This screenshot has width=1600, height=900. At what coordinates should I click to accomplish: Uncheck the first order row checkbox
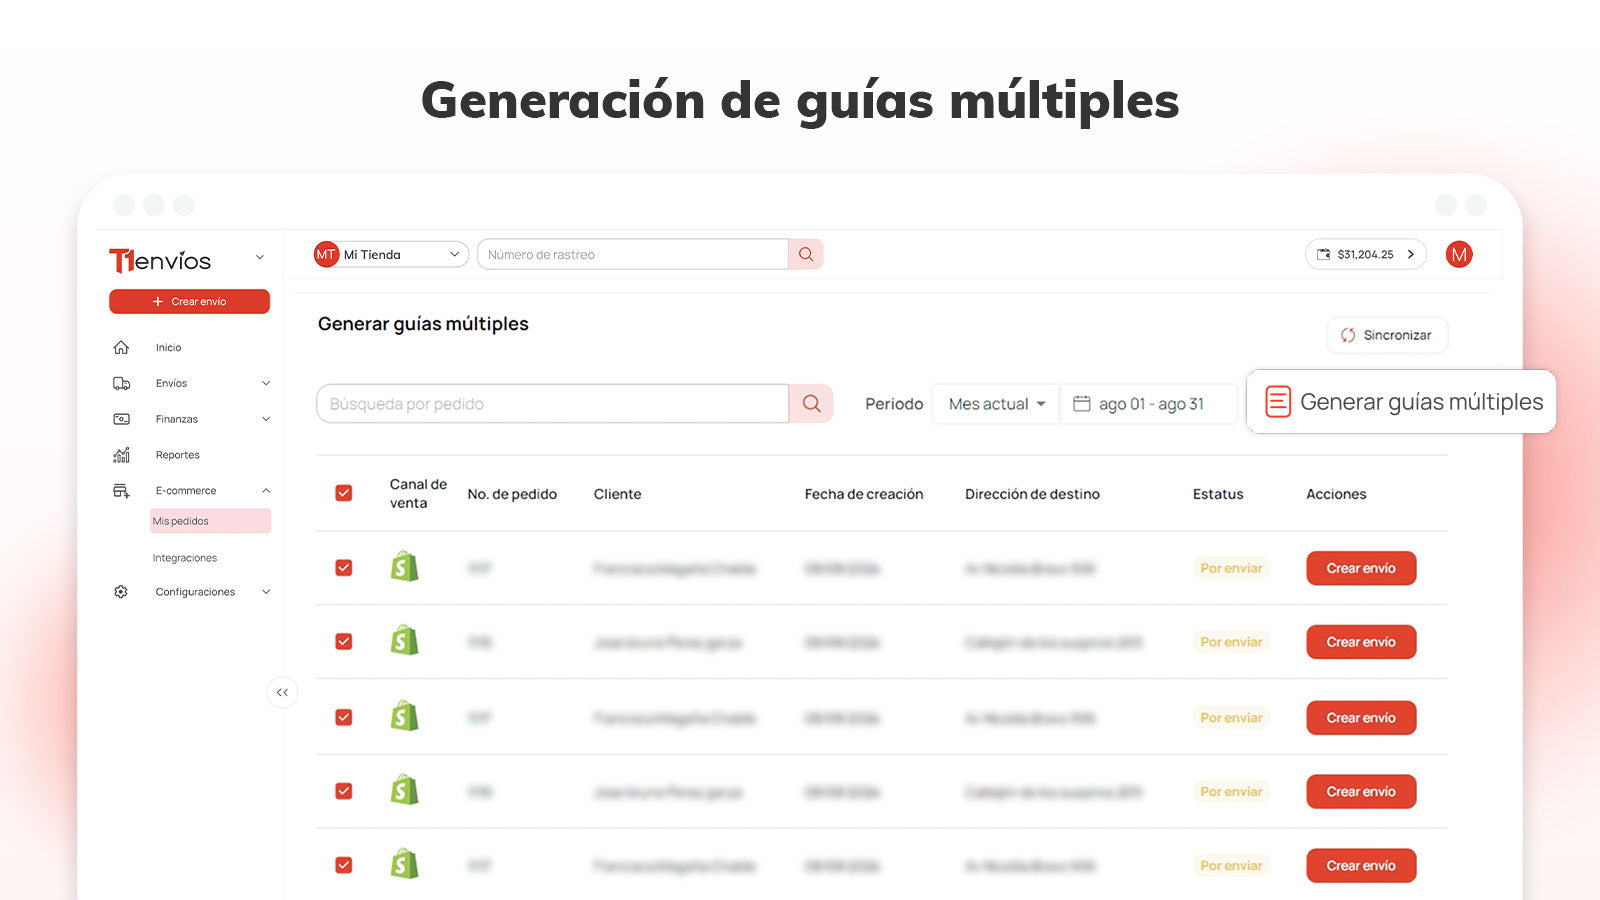(x=344, y=567)
